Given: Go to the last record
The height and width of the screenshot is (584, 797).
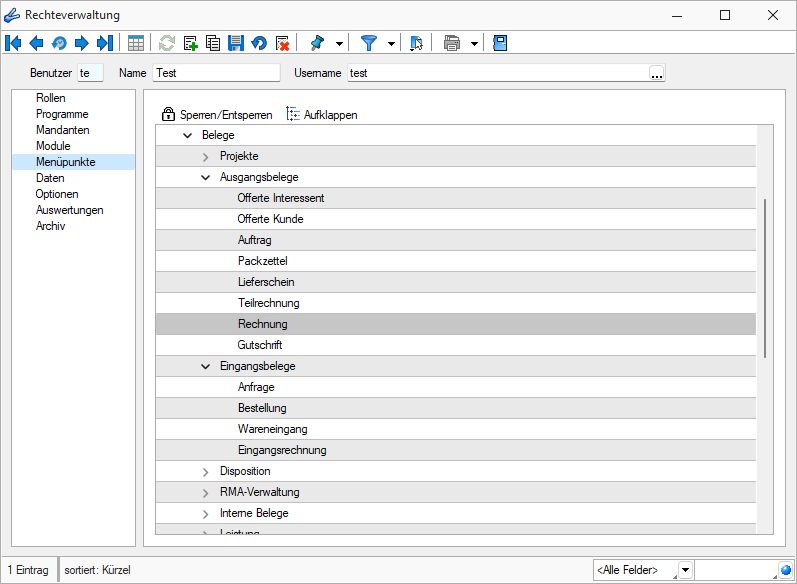Looking at the screenshot, I should [104, 43].
